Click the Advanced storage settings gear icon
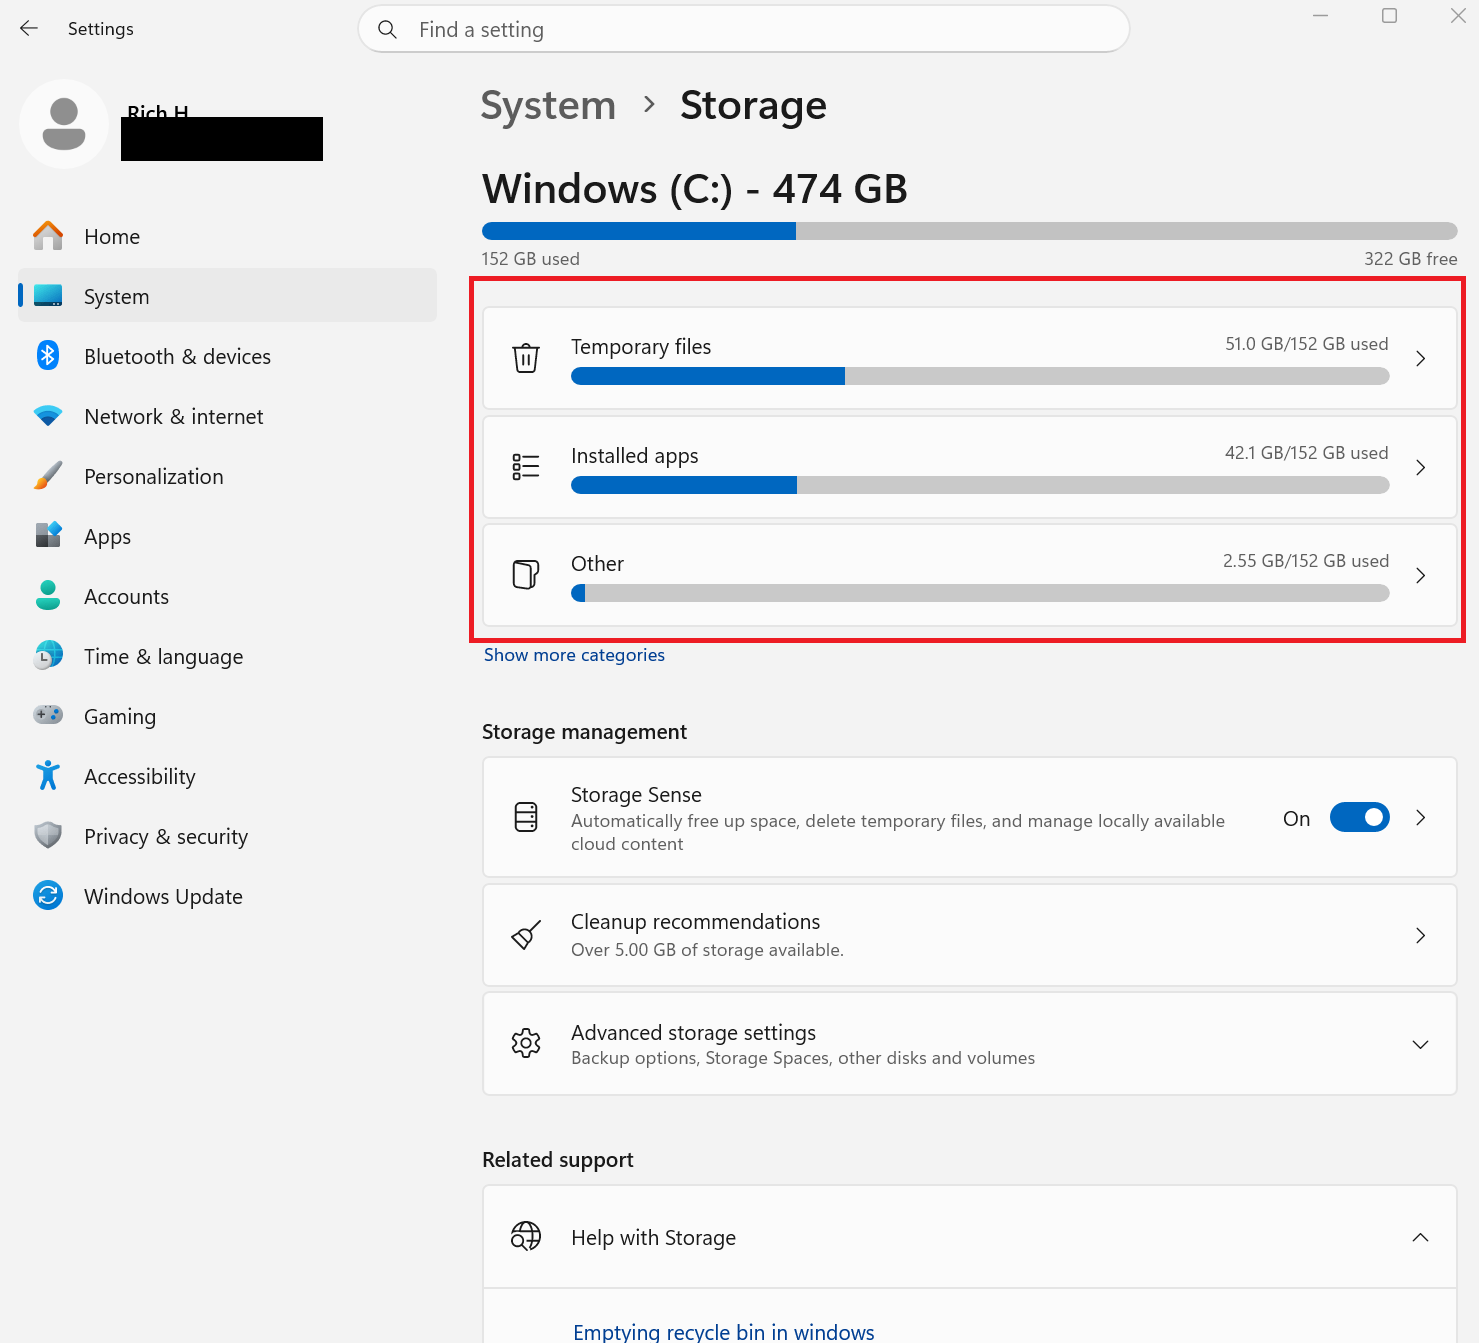Viewport: 1479px width, 1343px height. pos(526,1044)
